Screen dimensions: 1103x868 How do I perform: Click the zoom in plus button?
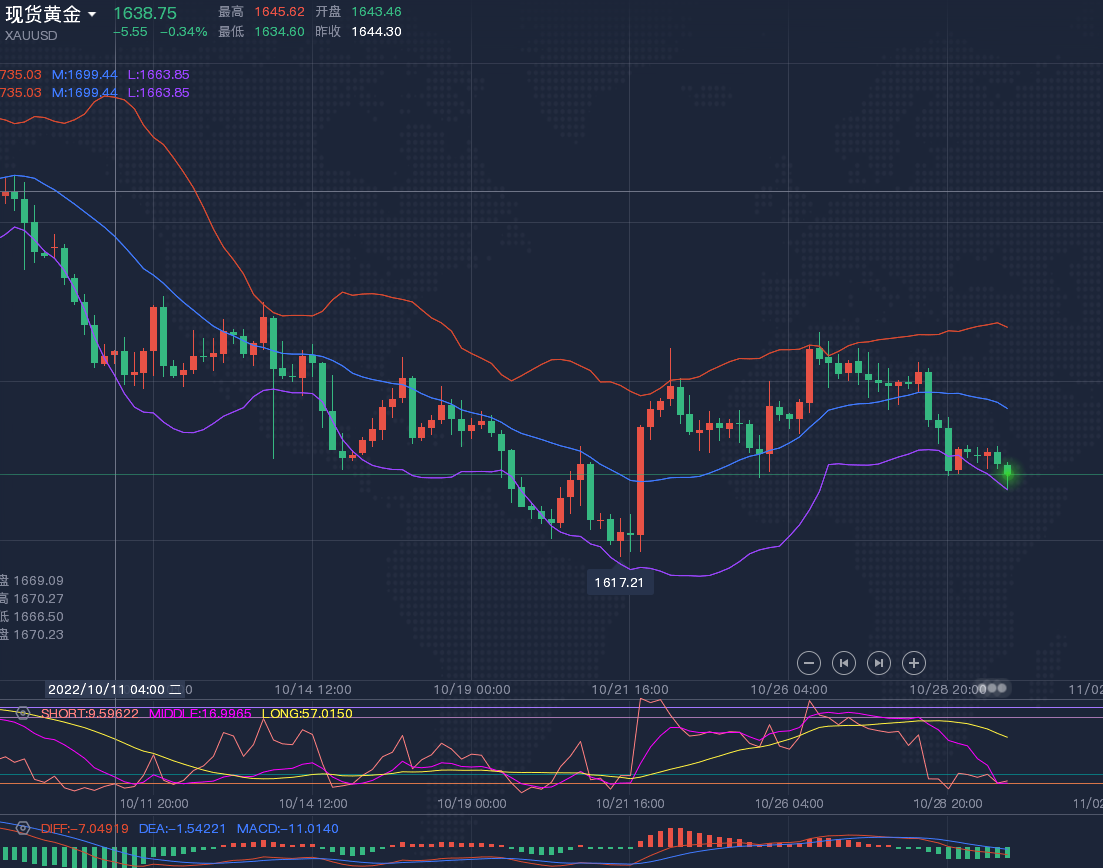[x=914, y=662]
